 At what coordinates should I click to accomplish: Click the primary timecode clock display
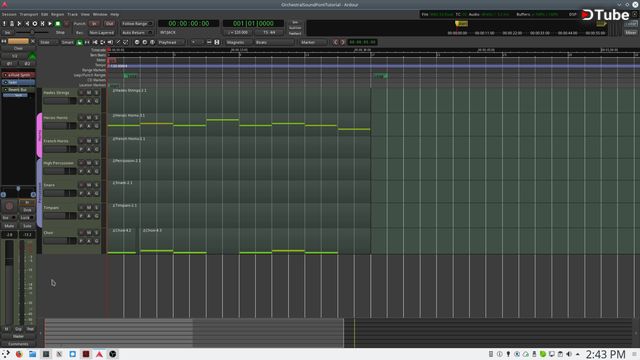click(x=189, y=24)
